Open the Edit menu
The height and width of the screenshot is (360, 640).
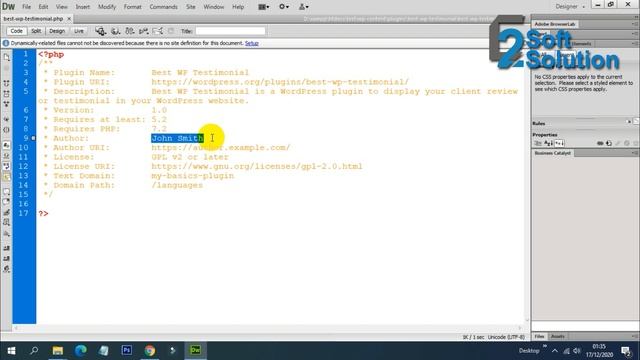(43, 7)
